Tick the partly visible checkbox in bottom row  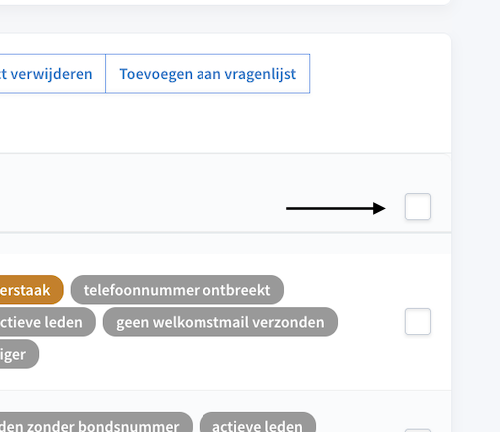click(418, 430)
